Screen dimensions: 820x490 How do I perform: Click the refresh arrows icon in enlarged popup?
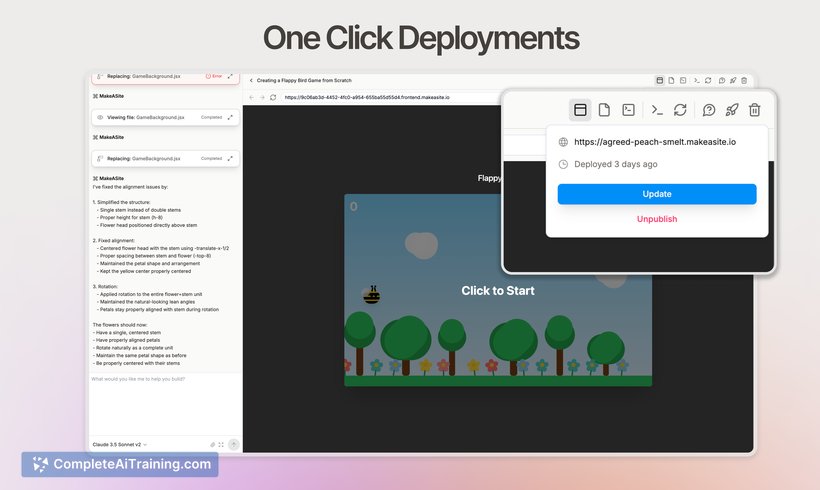[680, 110]
